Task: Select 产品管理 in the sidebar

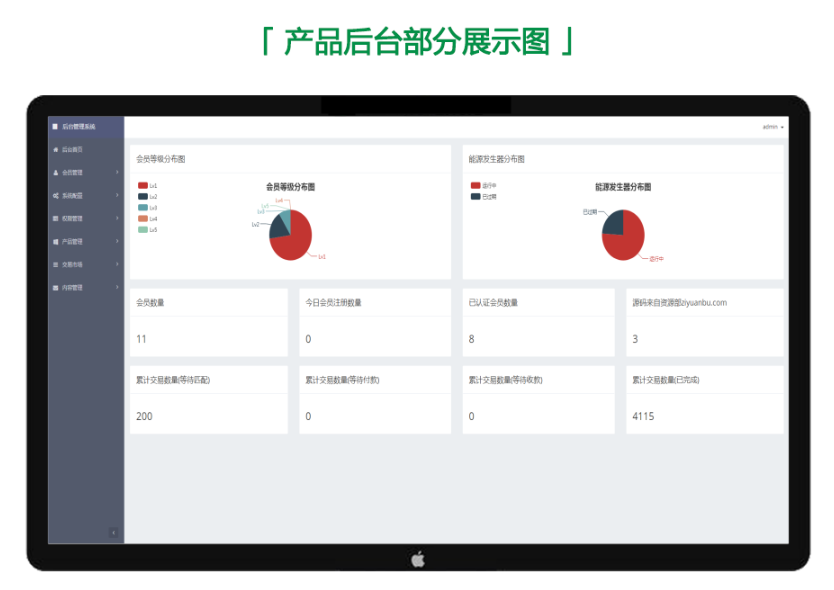Action: pos(73,241)
